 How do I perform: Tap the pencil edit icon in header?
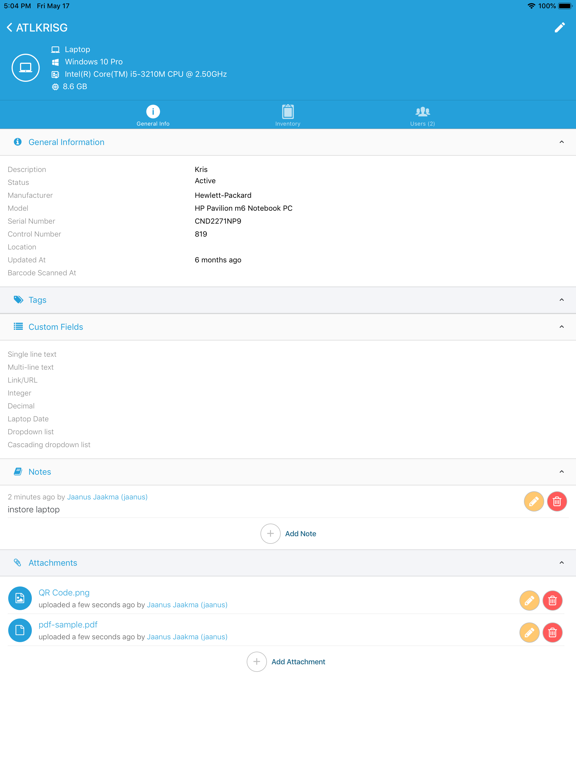pos(559,28)
